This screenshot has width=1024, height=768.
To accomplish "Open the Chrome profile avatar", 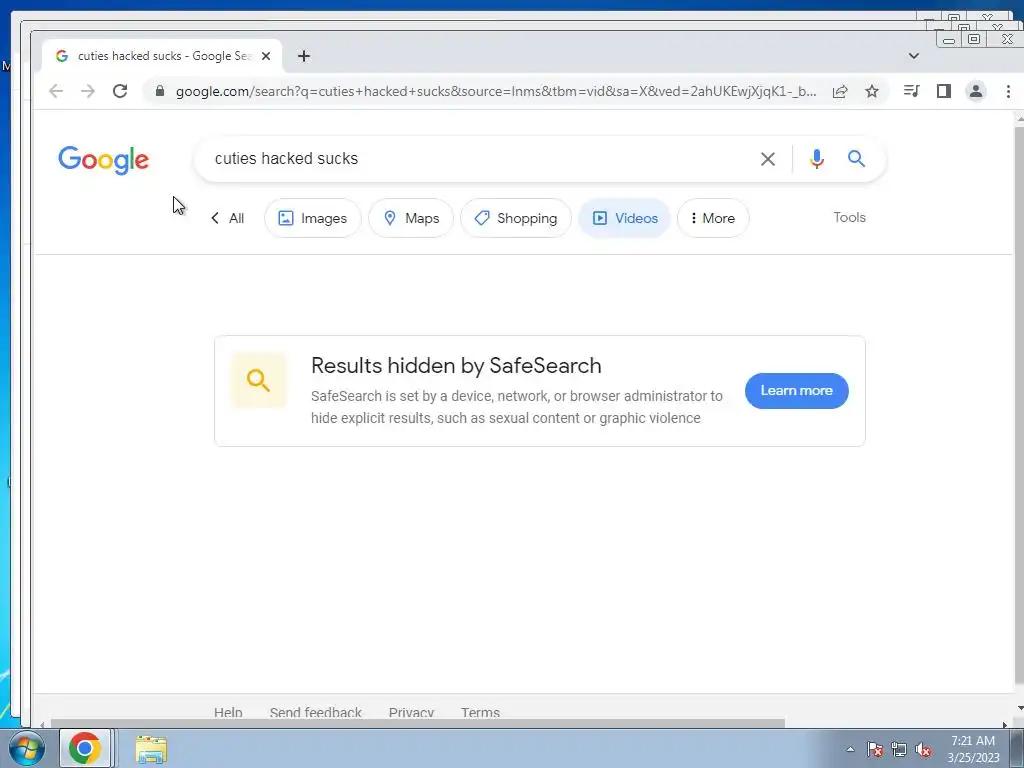I will pos(976,91).
